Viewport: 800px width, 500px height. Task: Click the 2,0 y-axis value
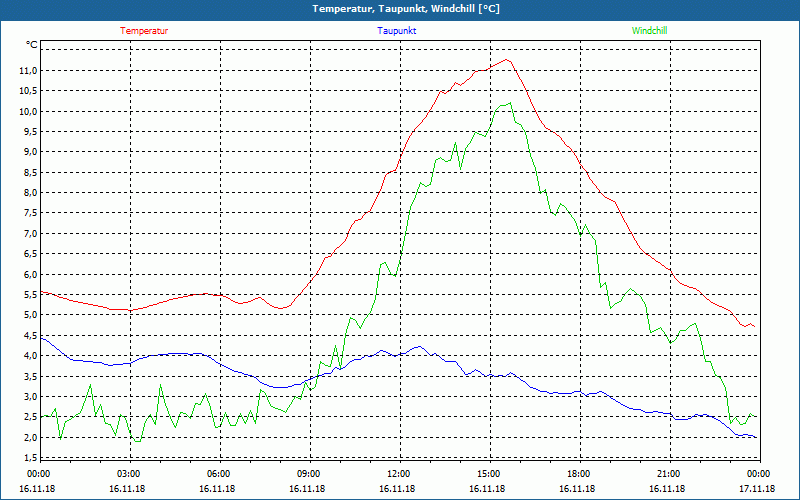pos(30,438)
